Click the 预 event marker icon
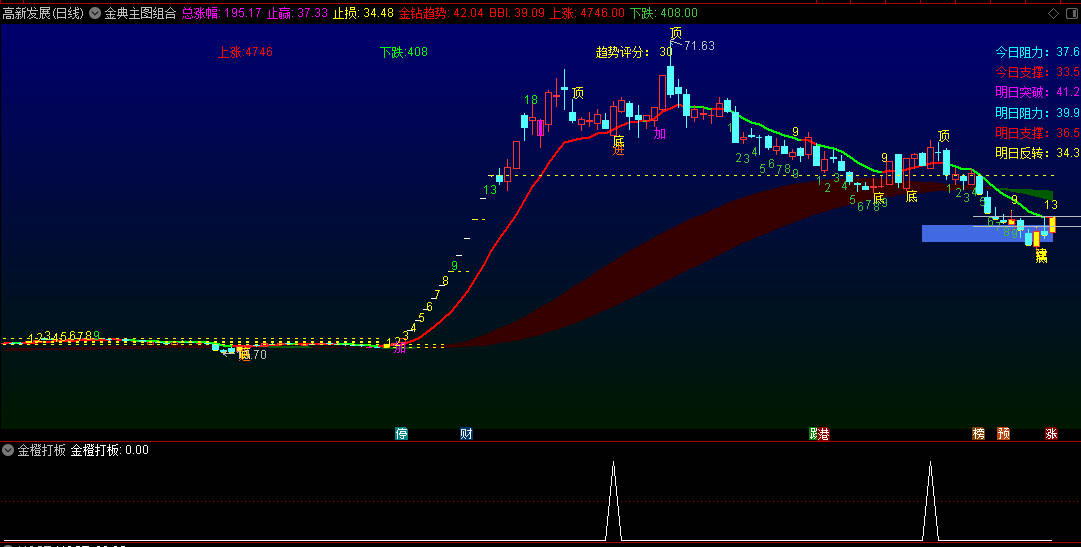Screen dimensions: 1081x547 click(x=1003, y=433)
